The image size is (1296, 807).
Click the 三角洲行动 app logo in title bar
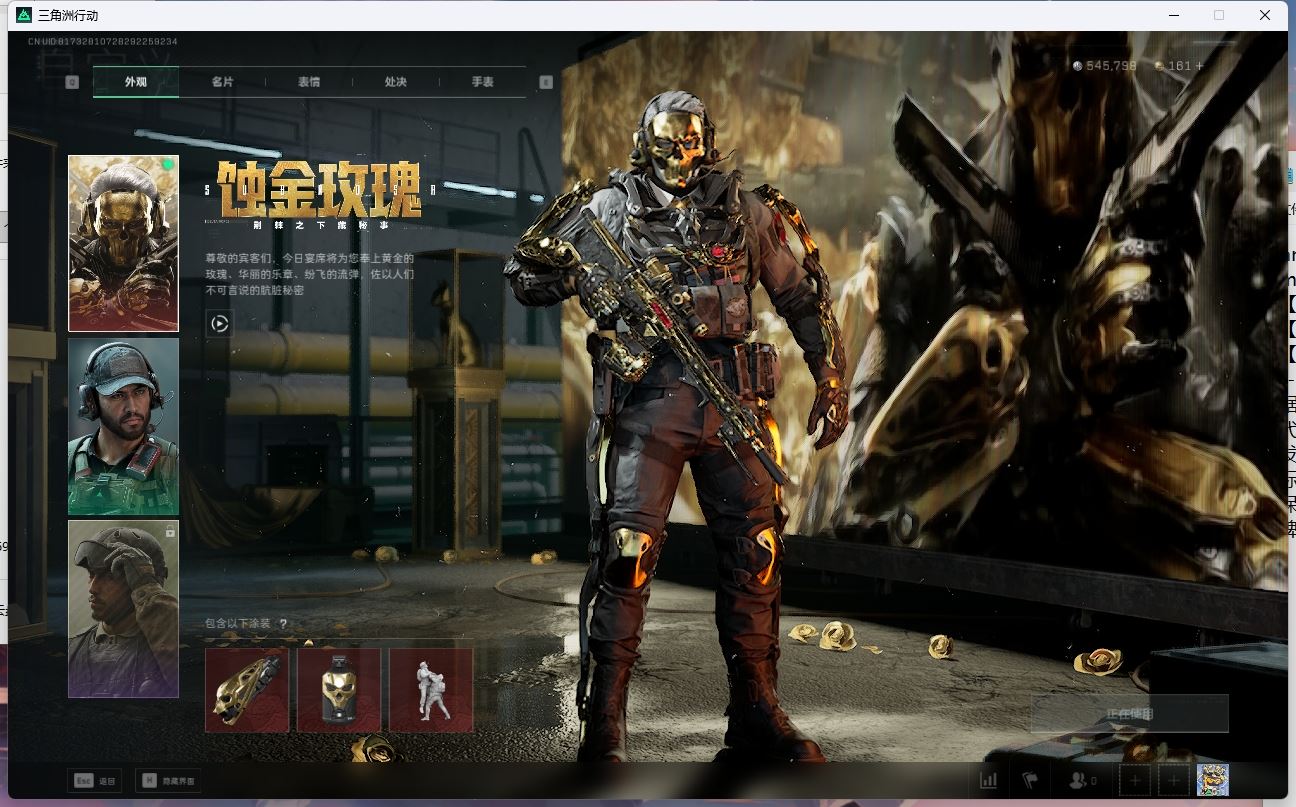[24, 15]
